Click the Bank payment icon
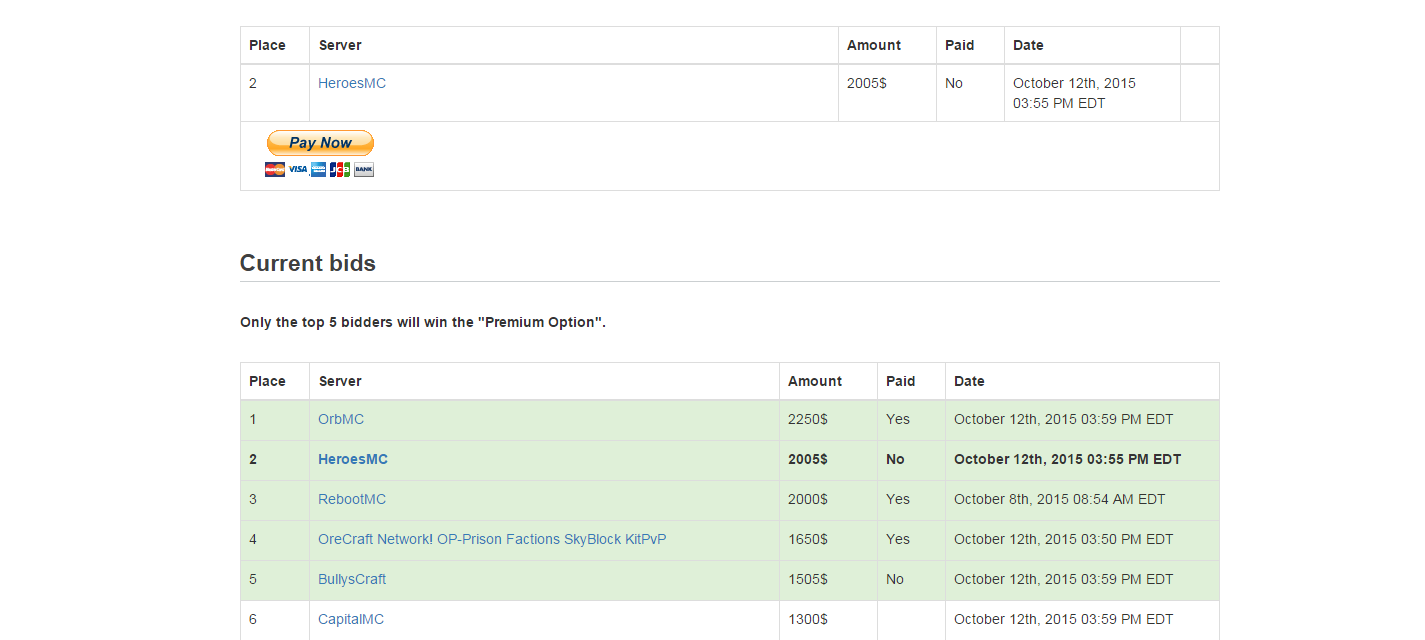The height and width of the screenshot is (640, 1425). click(363, 170)
